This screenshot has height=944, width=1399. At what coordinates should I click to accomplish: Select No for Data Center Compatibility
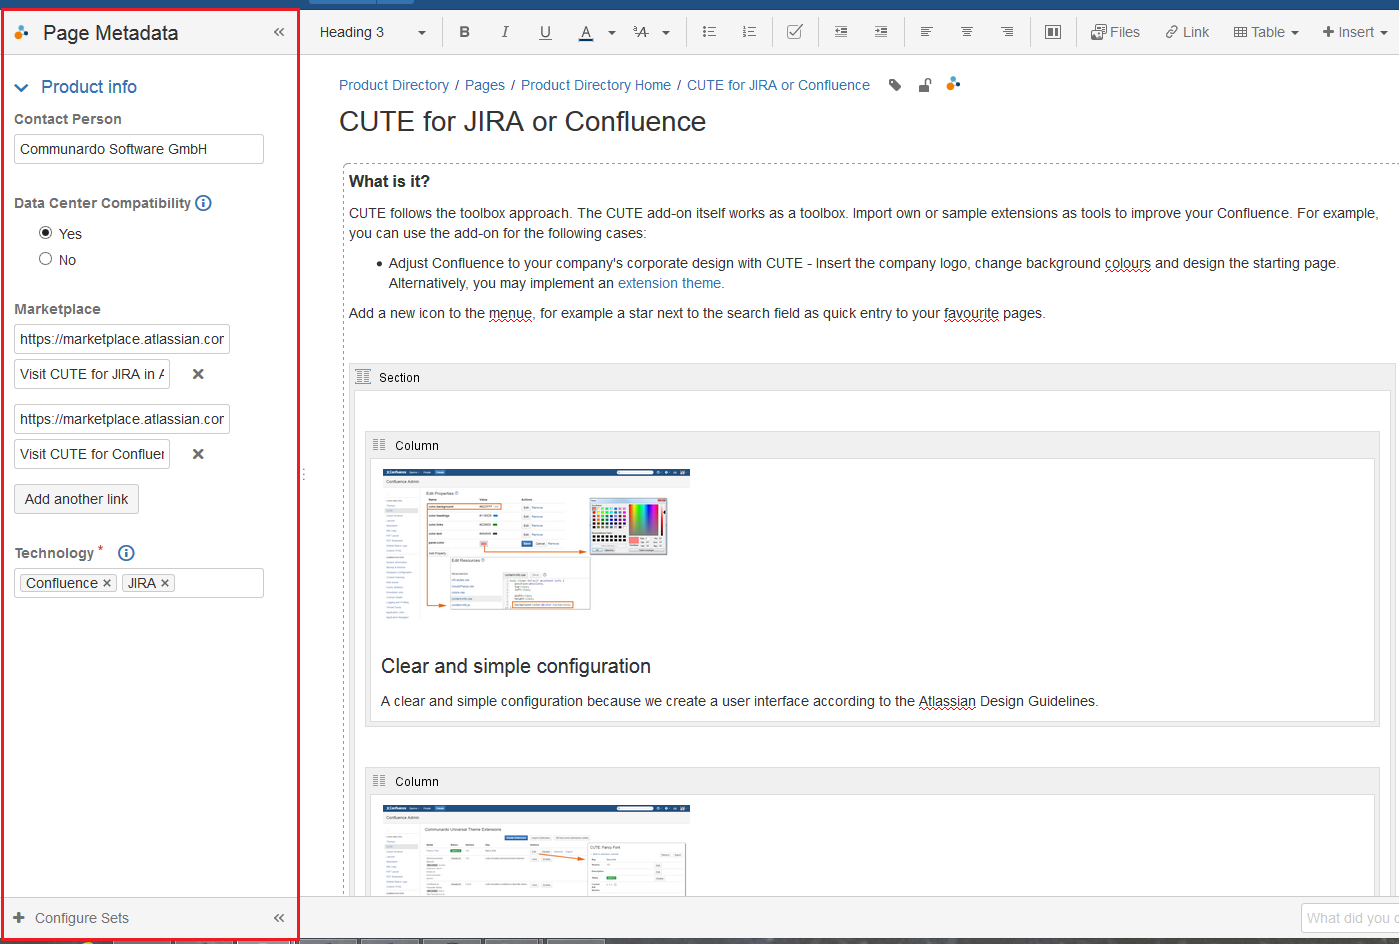coord(46,259)
